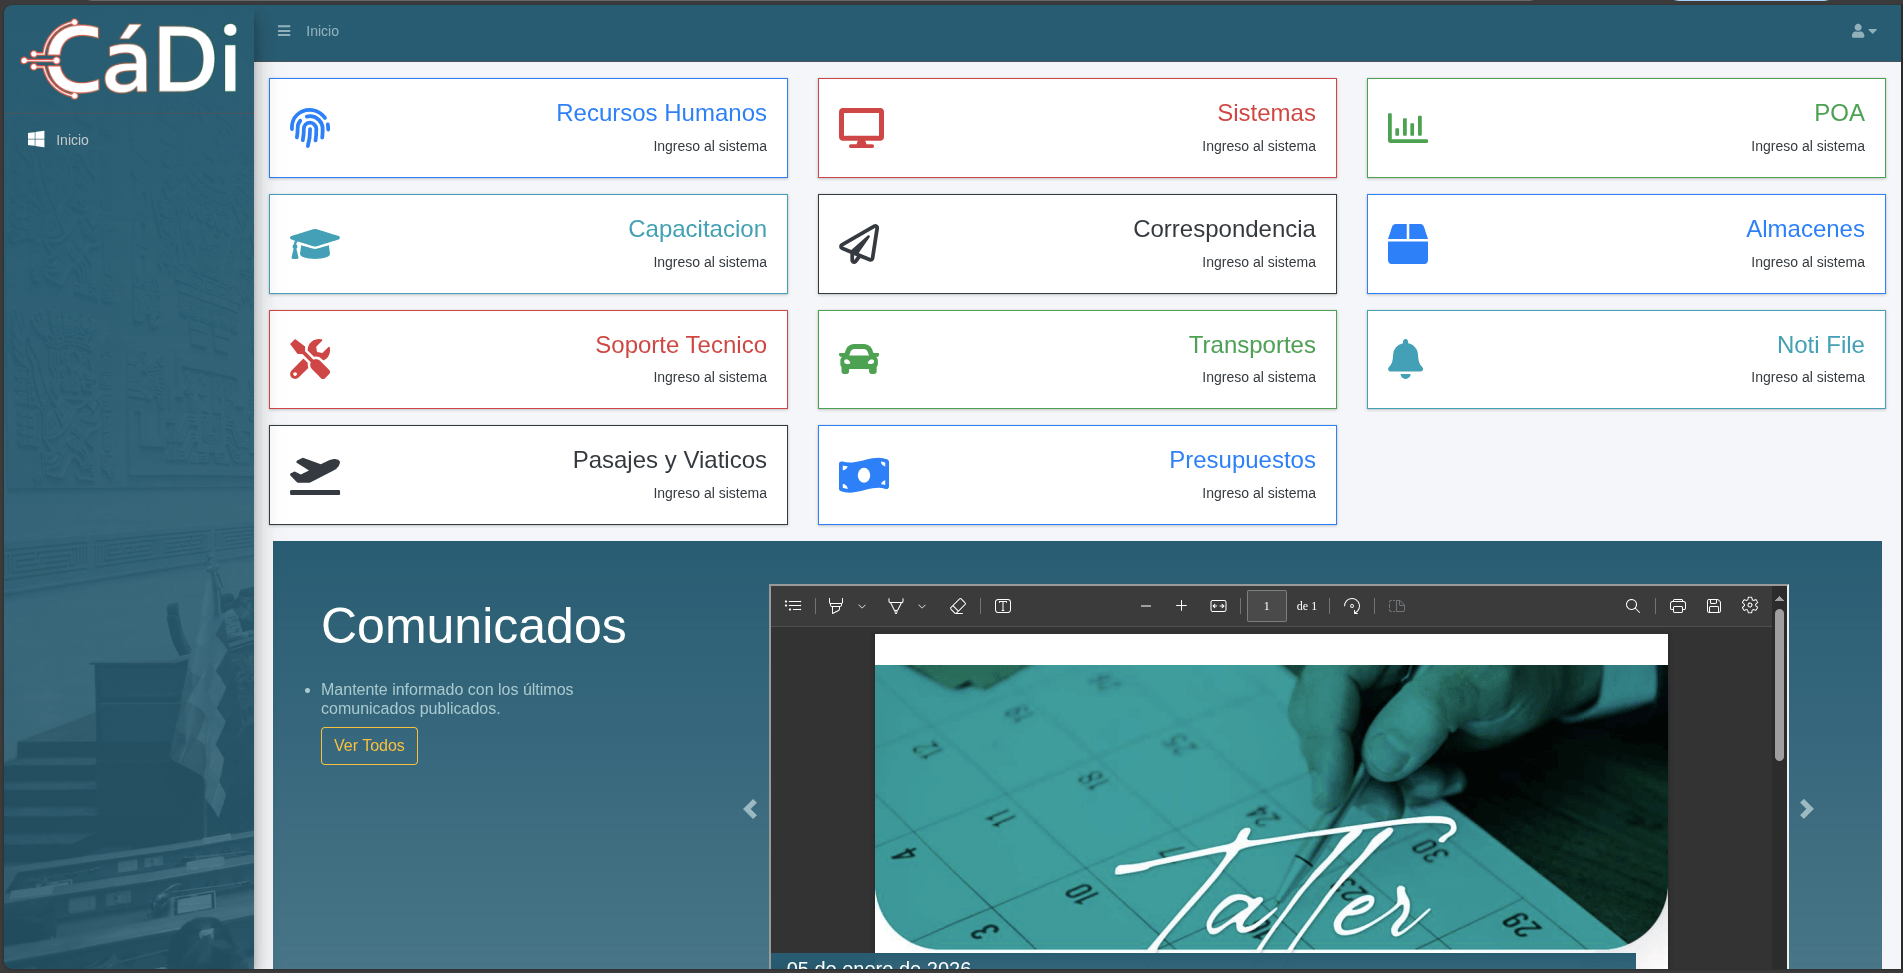
Task: Open the Sistemas system link
Action: tap(1266, 113)
